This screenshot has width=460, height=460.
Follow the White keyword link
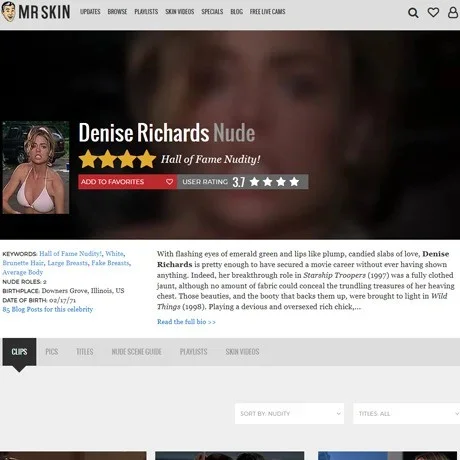tap(114, 254)
